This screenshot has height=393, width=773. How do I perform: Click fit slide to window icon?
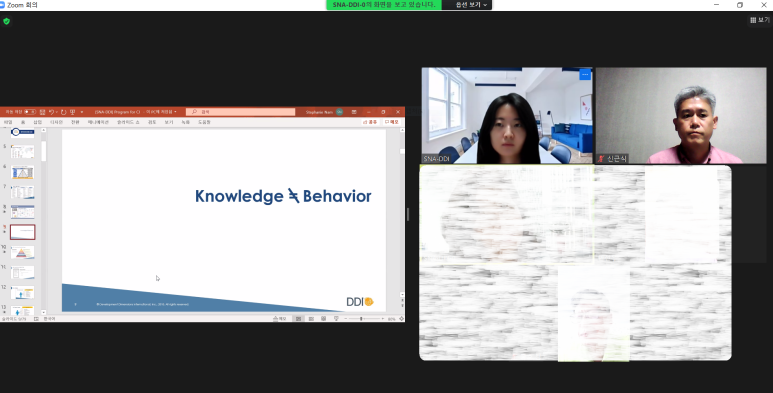pos(401,319)
